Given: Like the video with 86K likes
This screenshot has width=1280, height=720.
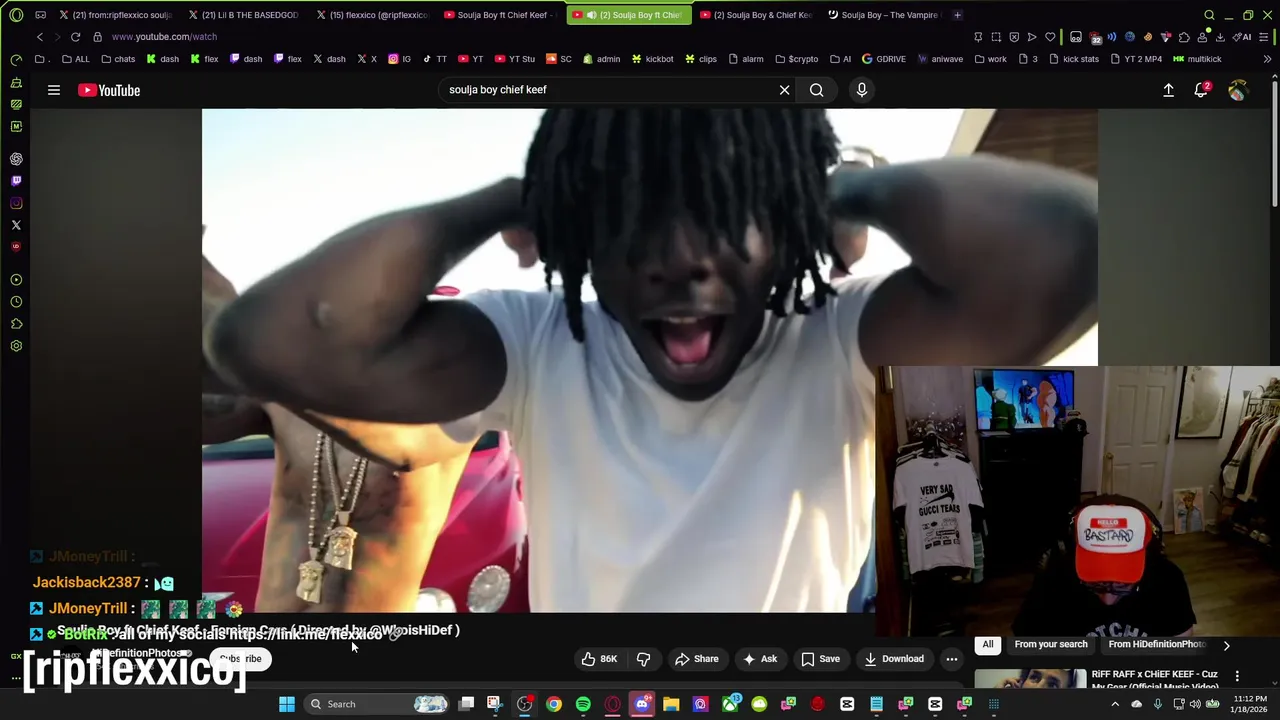Looking at the screenshot, I should coord(599,659).
